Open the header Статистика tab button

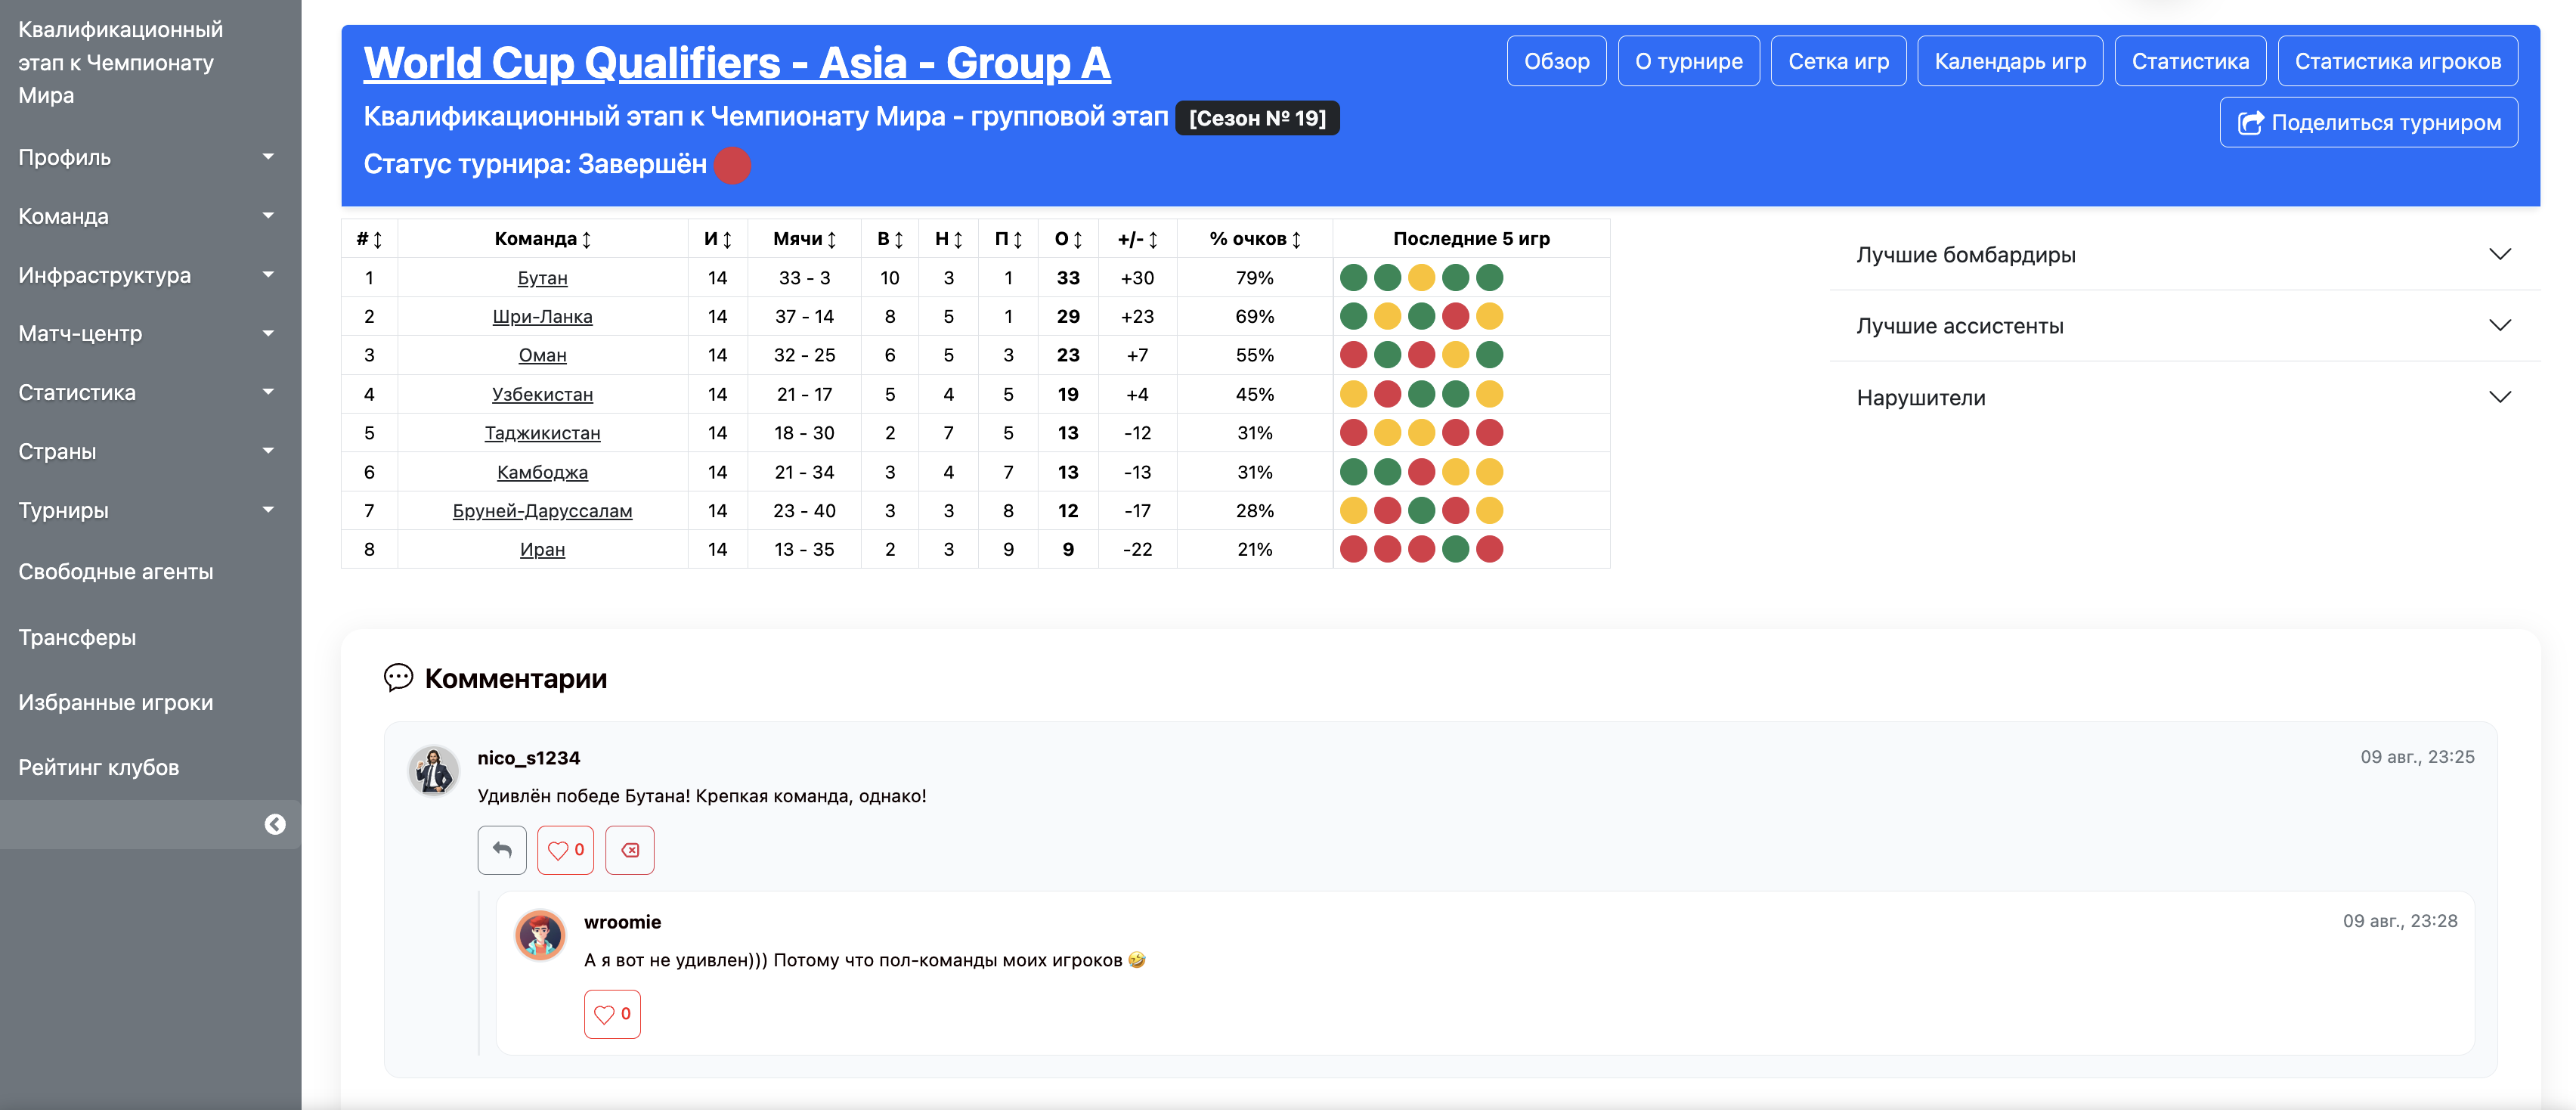tap(2190, 61)
